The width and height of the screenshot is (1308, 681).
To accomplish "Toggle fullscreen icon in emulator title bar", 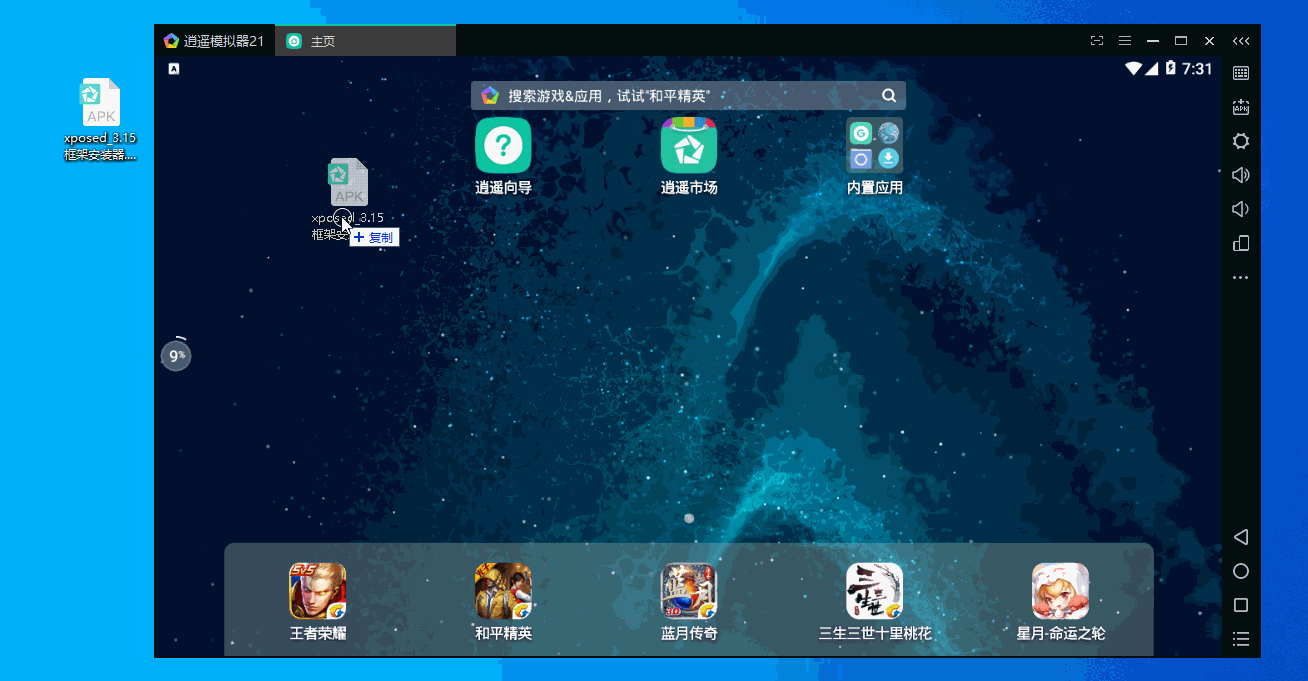I will tap(1097, 41).
